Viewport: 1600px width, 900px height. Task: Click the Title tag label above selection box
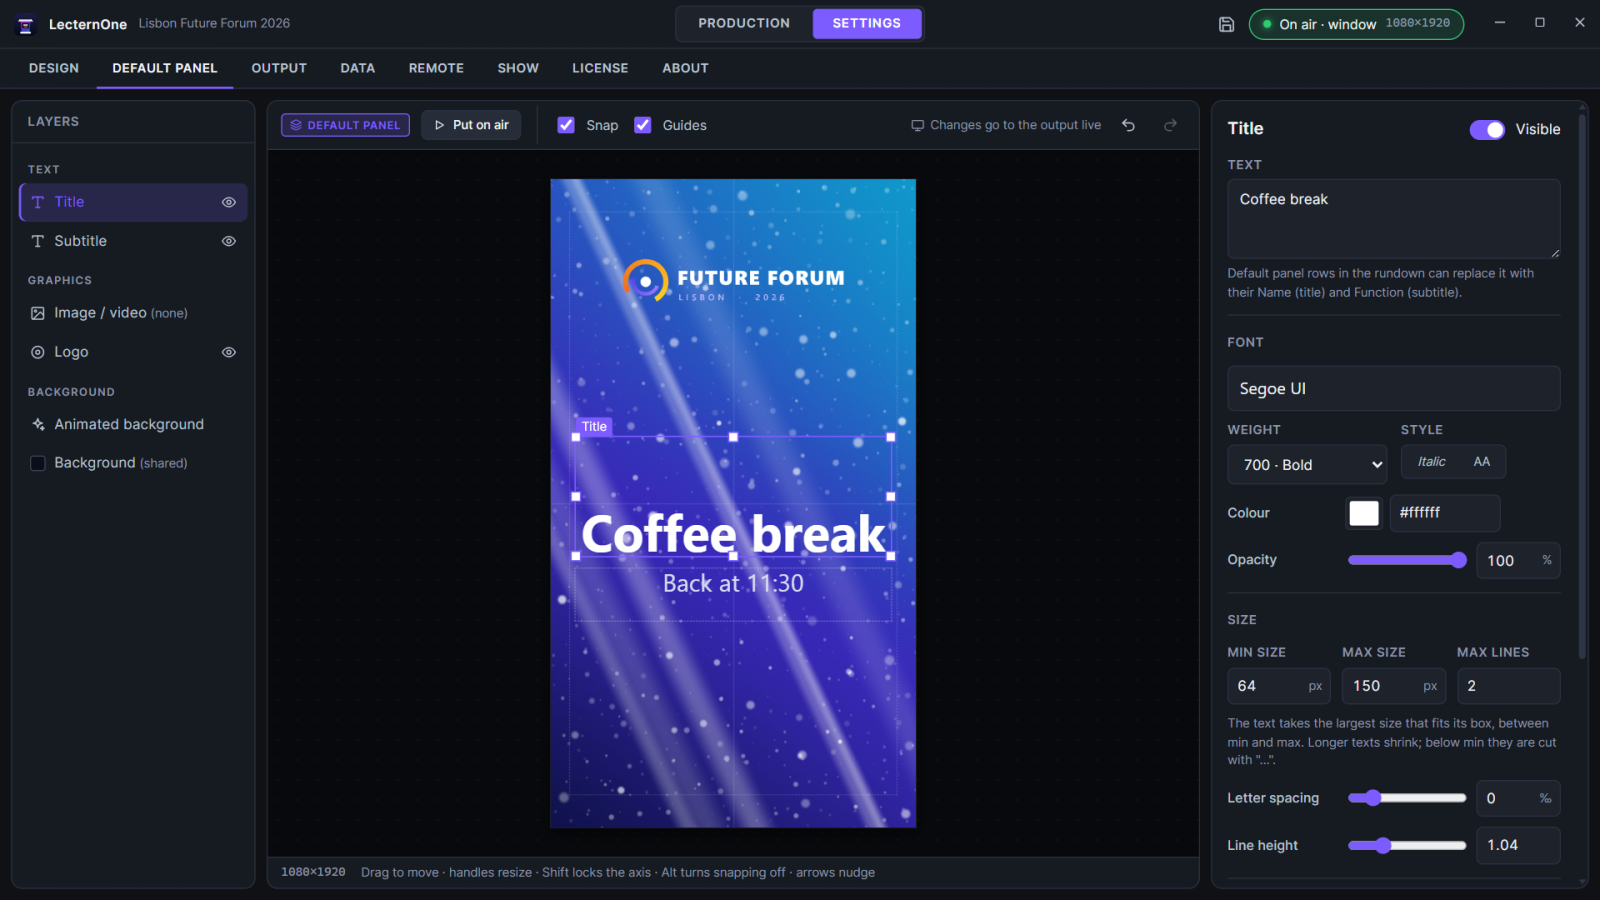594,426
